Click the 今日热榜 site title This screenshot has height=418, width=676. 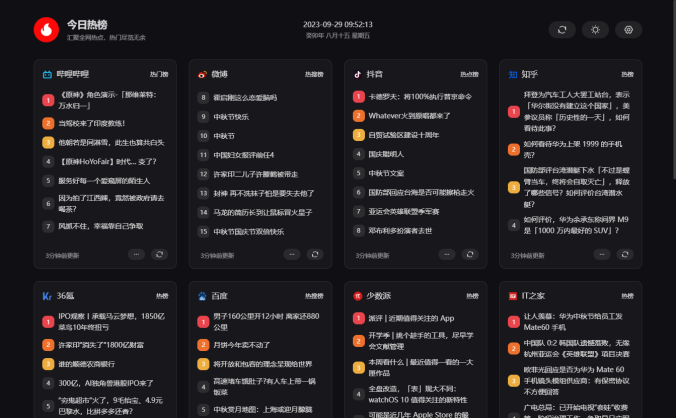(x=87, y=25)
